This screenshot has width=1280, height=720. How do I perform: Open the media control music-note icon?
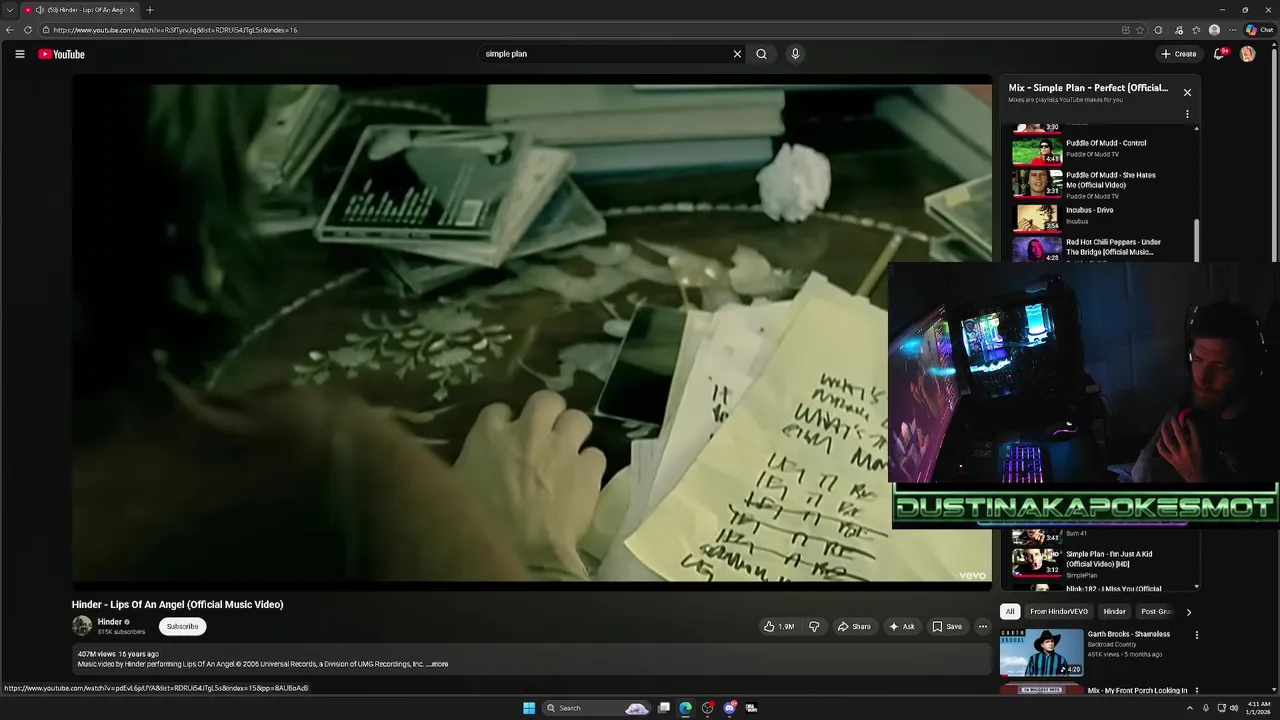coord(1179,30)
